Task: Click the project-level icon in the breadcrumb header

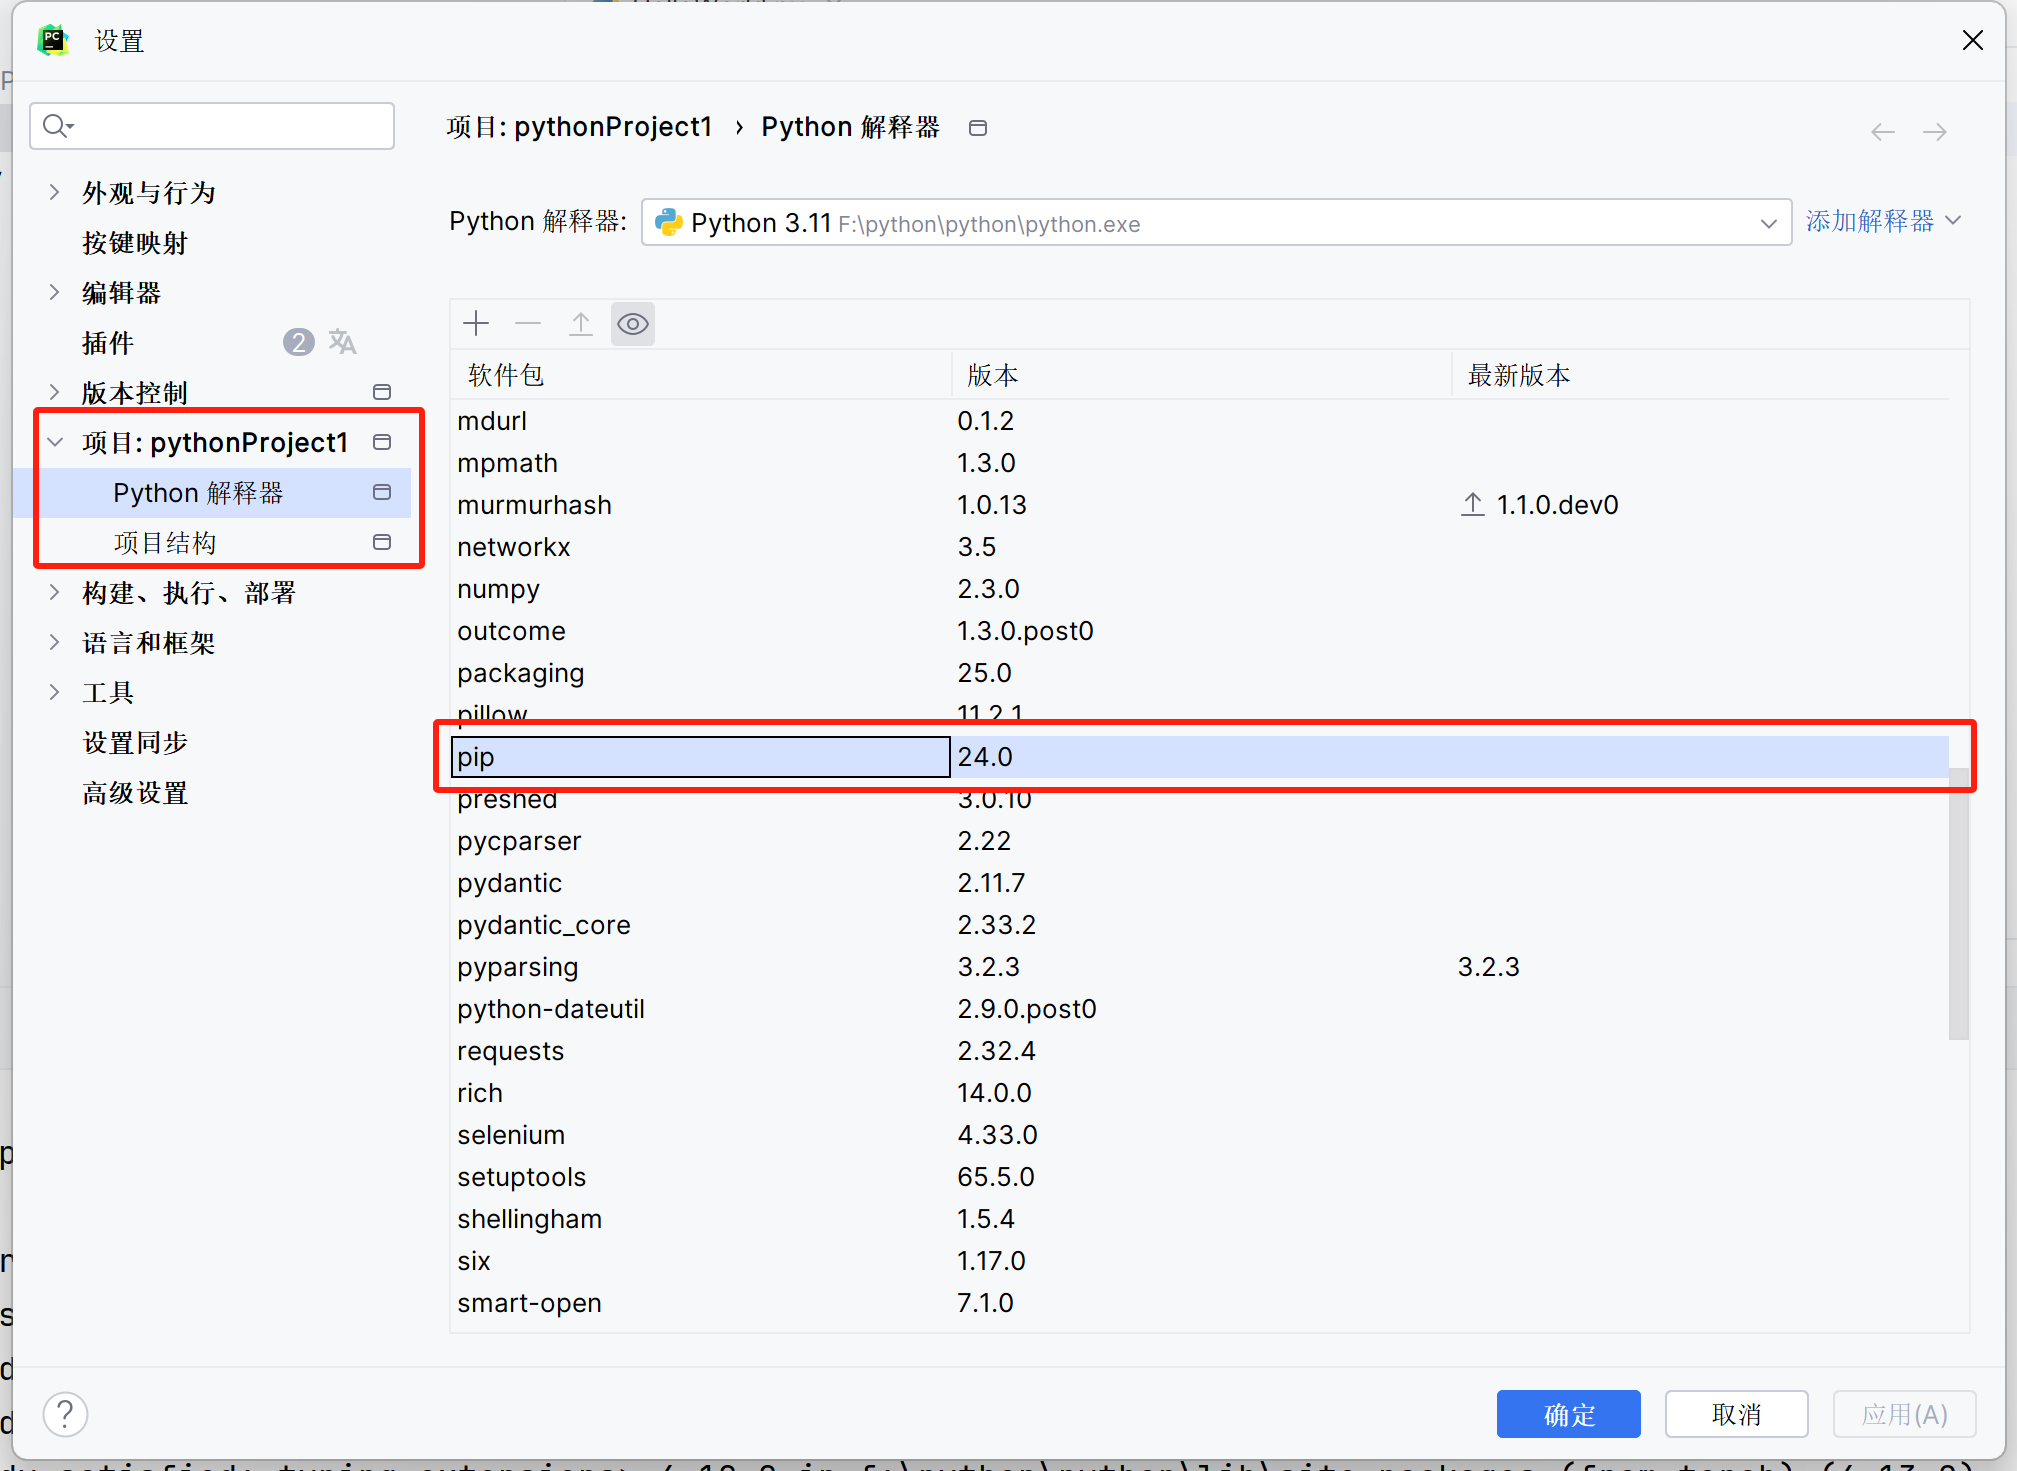Action: pos(978,128)
